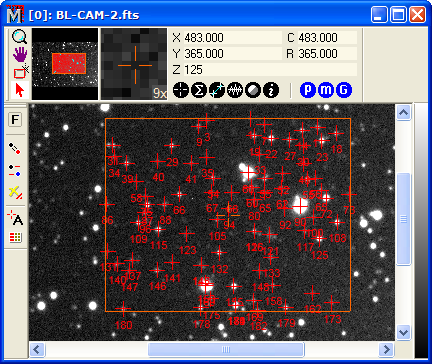Screen dimensions: 432x364
Task: Select the red arrow pointer tool
Action: (x=20, y=90)
